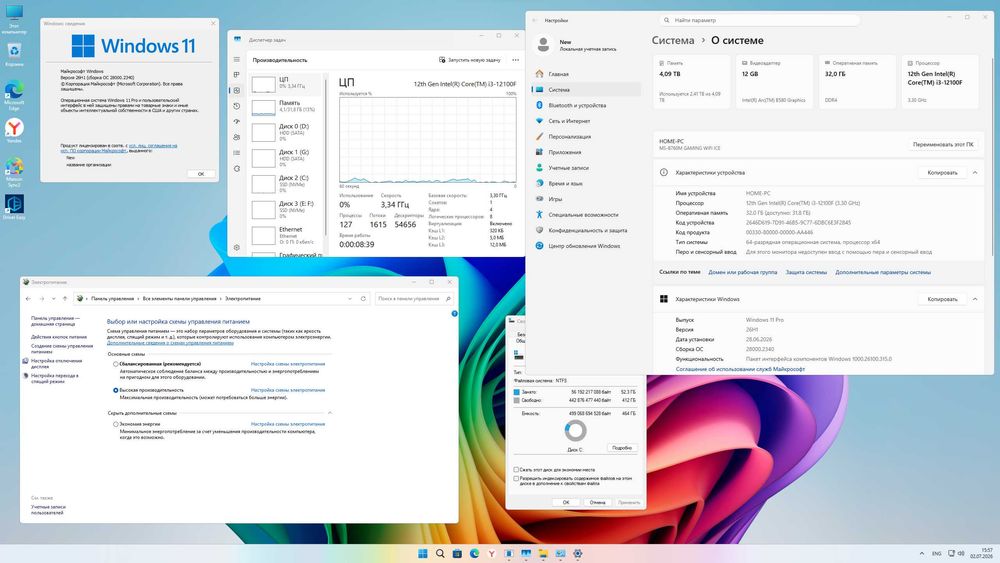Viewport: 1000px width, 563px height.
Task: Open the Users icon in Task Manager sidebar
Action: click(237, 137)
